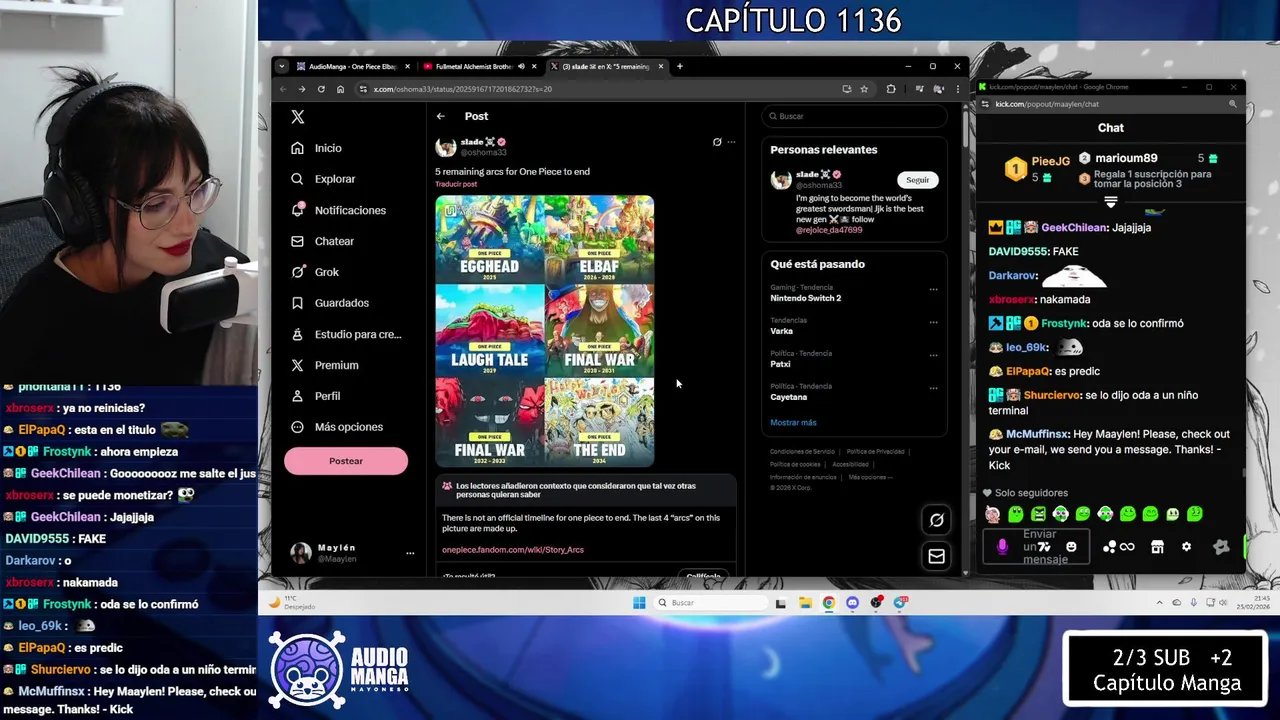Open the Chrome three-dot menu
Screen dimensions: 1280x720
pyautogui.click(x=957, y=89)
